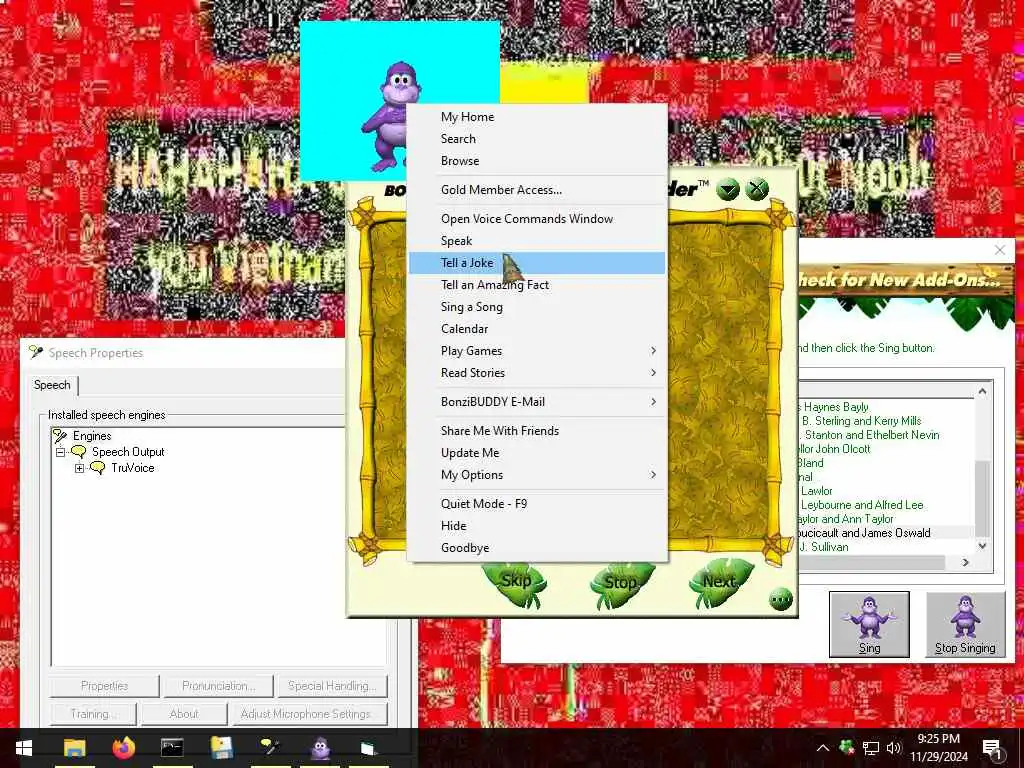This screenshot has width=1024, height=768.
Task: Click the floppy disk taskbar icon
Action: point(221,748)
